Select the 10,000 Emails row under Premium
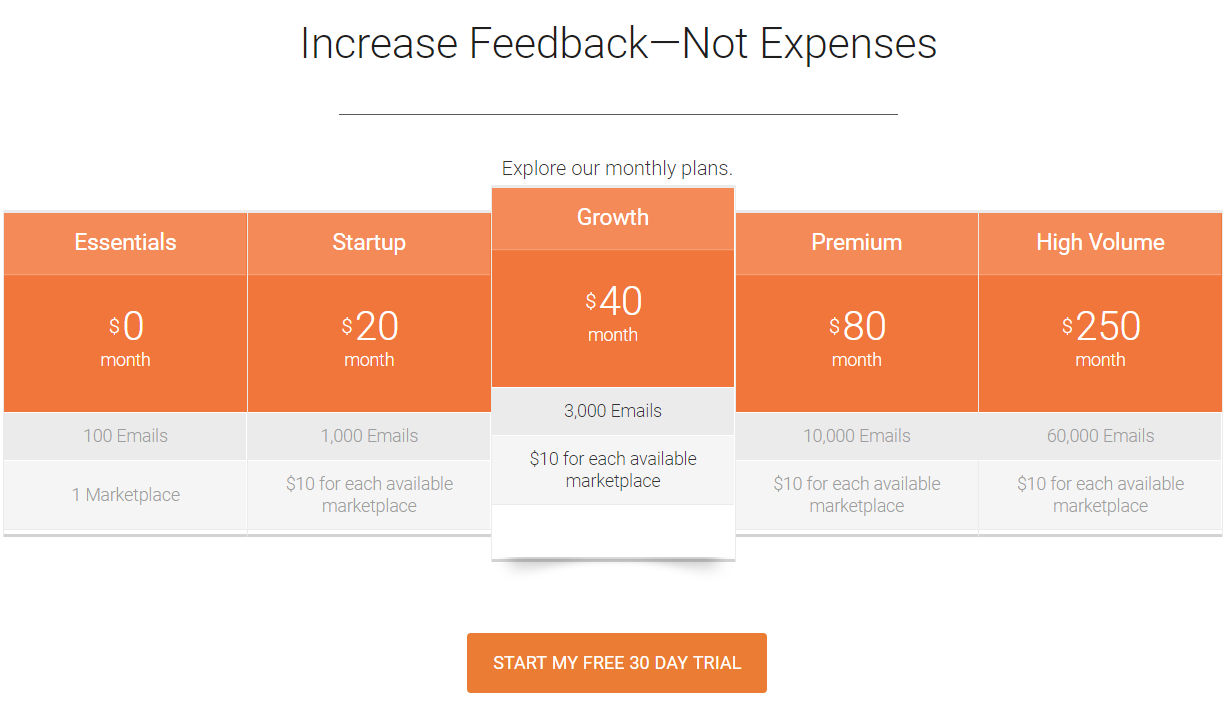Image resolution: width=1232 pixels, height=705 pixels. 857,435
